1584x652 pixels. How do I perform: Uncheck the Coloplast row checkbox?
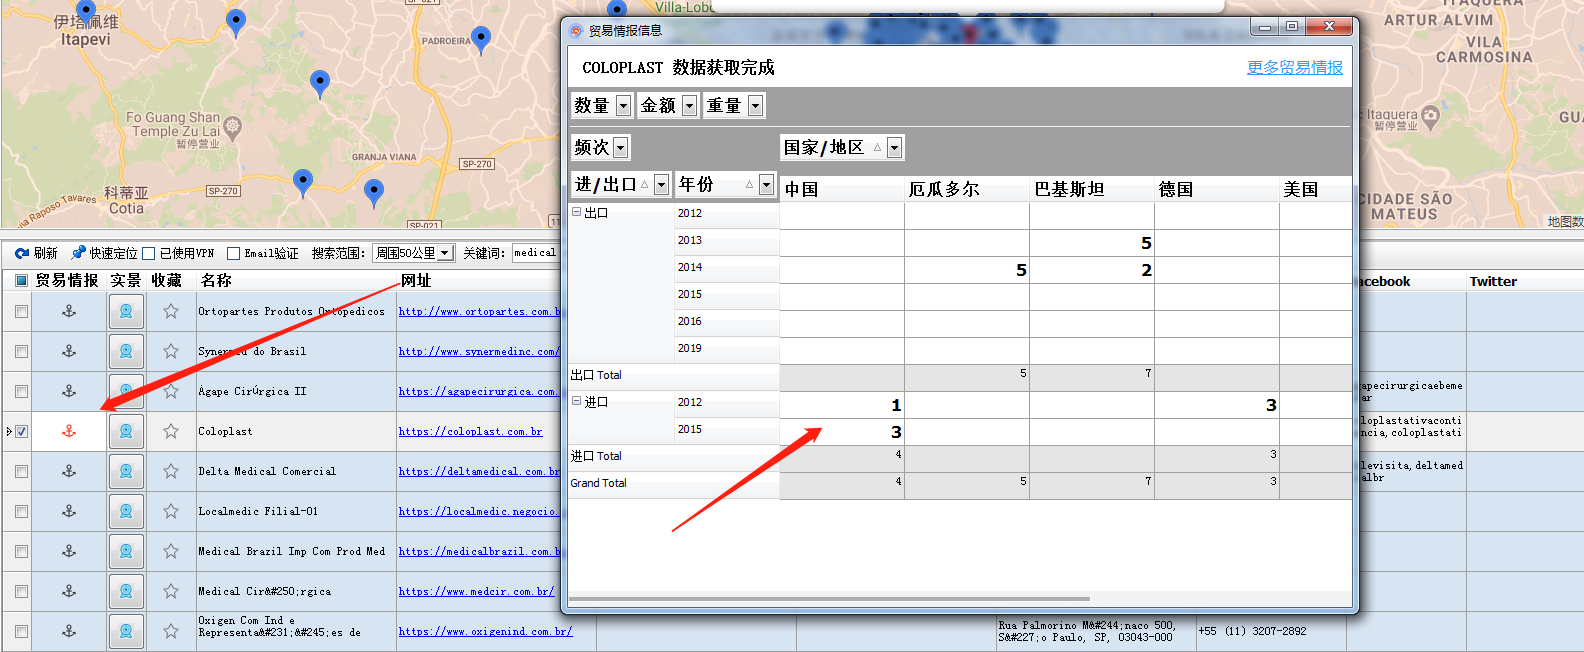point(21,431)
